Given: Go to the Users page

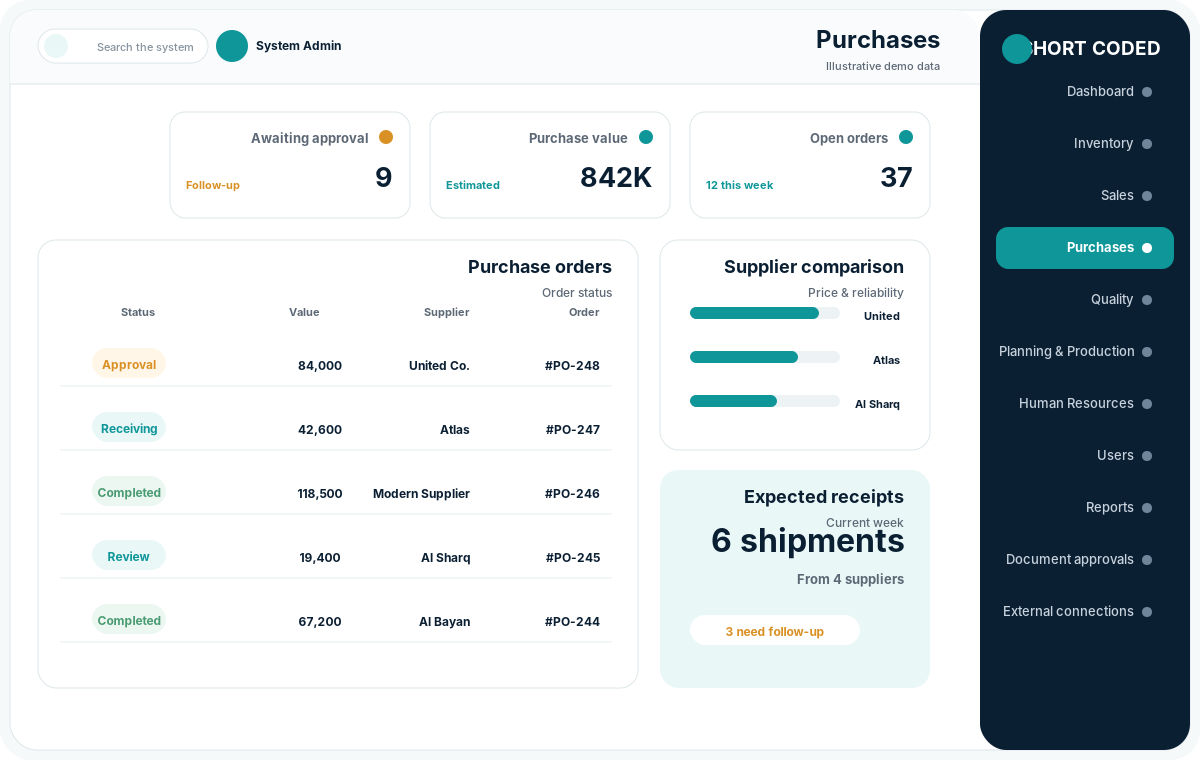Looking at the screenshot, I should (x=1085, y=455).
